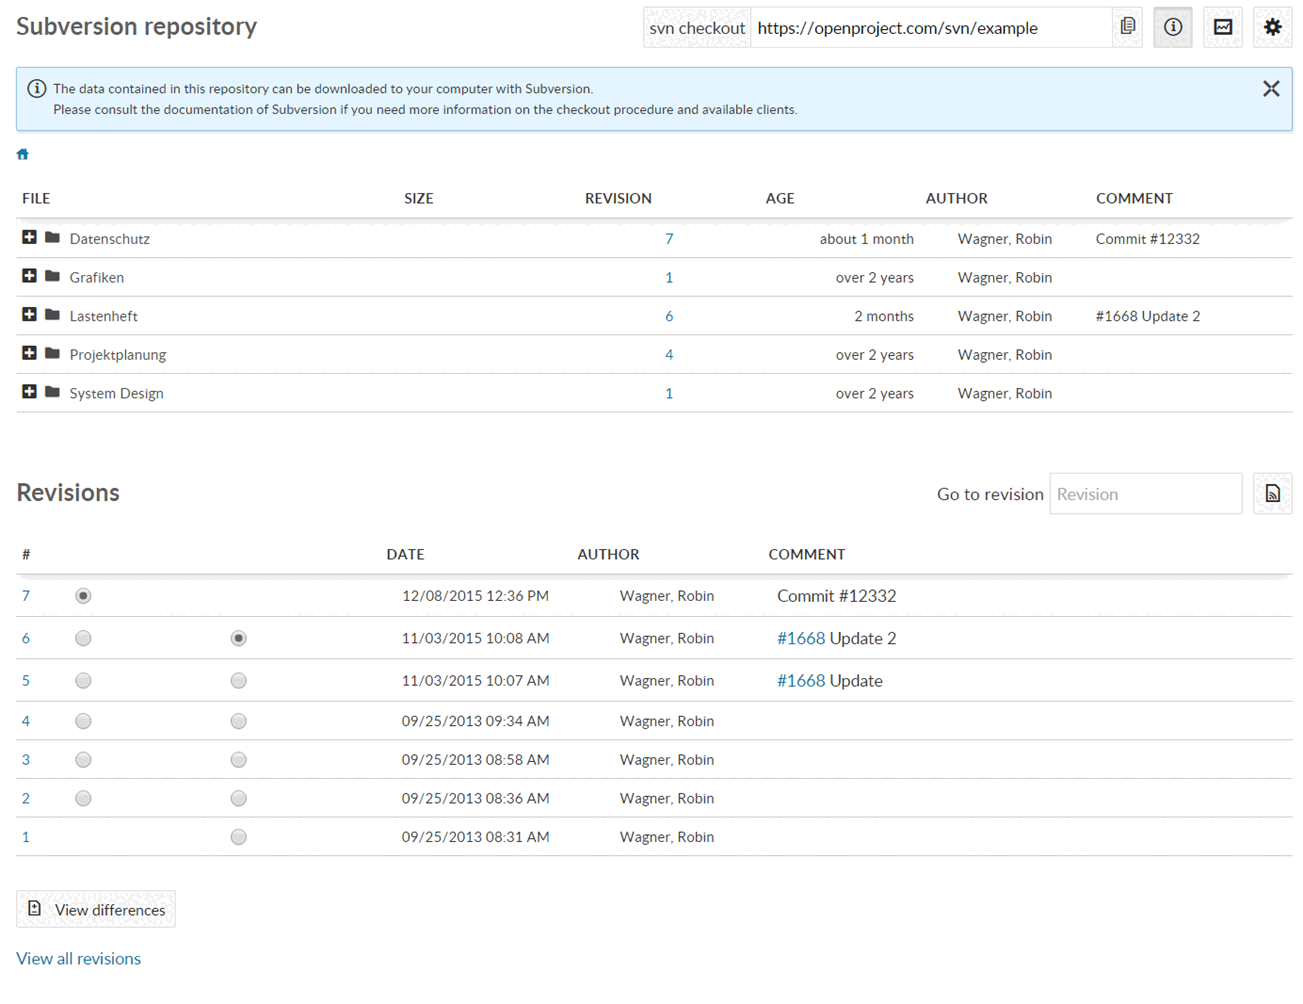Image resolution: width=1303 pixels, height=1004 pixels.
Task: Sort revisions by the DATE column
Action: click(405, 554)
